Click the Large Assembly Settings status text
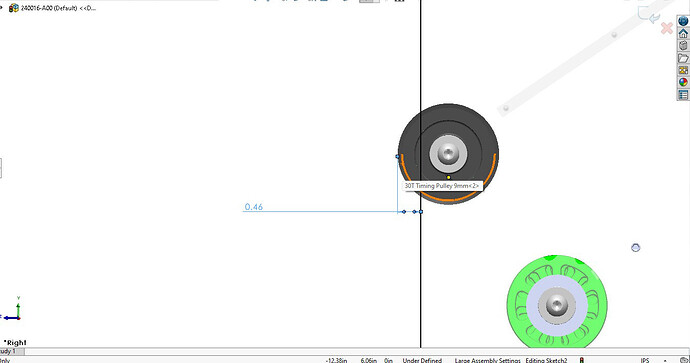The image size is (690, 363). 488,360
